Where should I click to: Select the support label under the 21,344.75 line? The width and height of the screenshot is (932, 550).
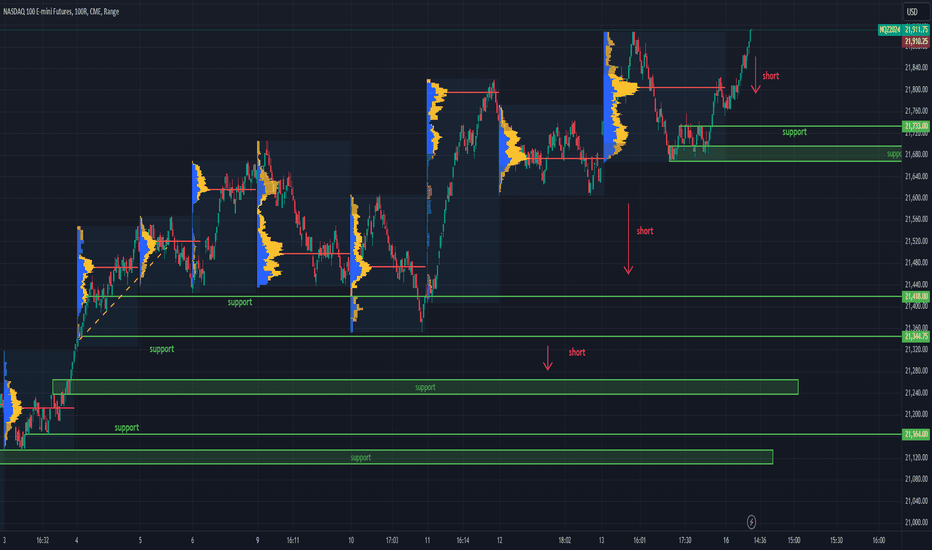pos(162,349)
